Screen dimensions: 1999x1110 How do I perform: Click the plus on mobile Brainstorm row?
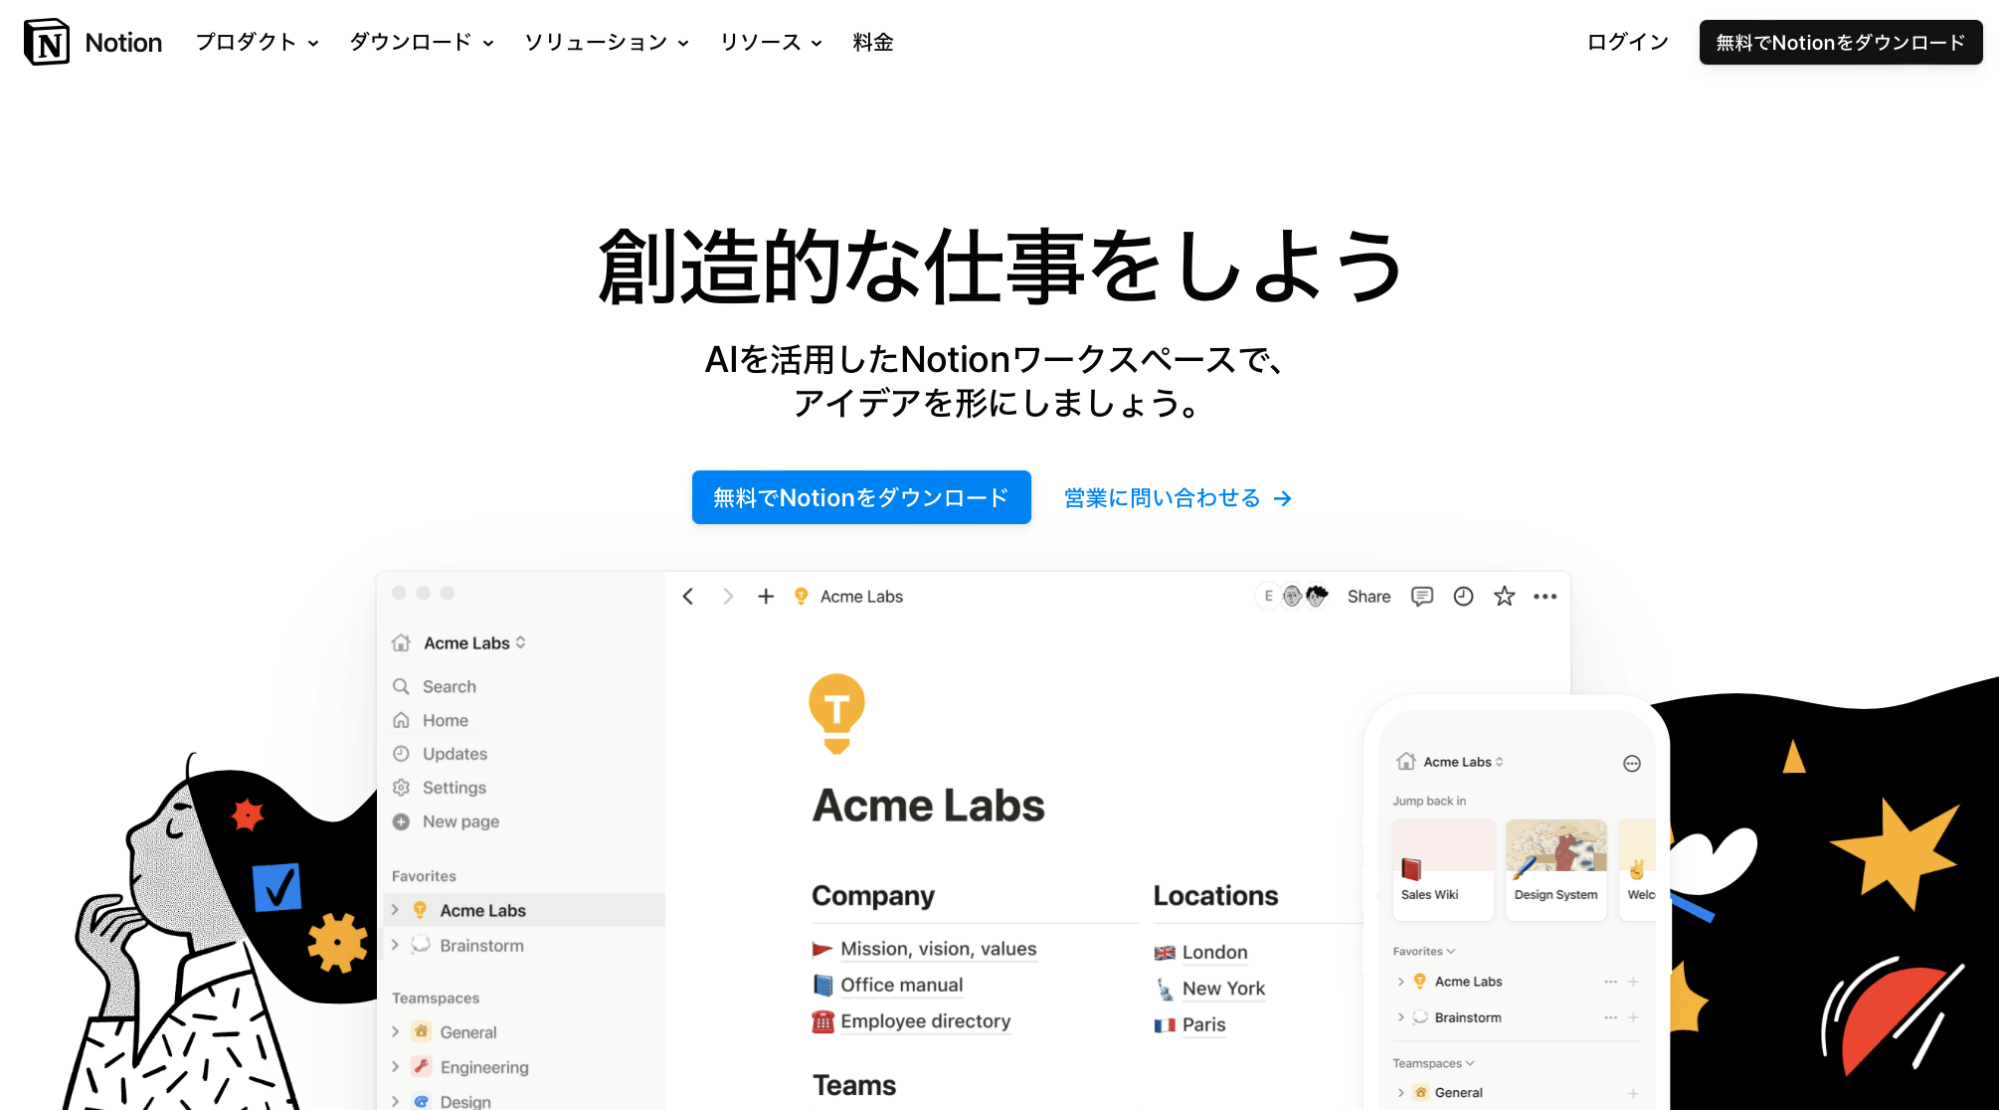pos(1633,1017)
